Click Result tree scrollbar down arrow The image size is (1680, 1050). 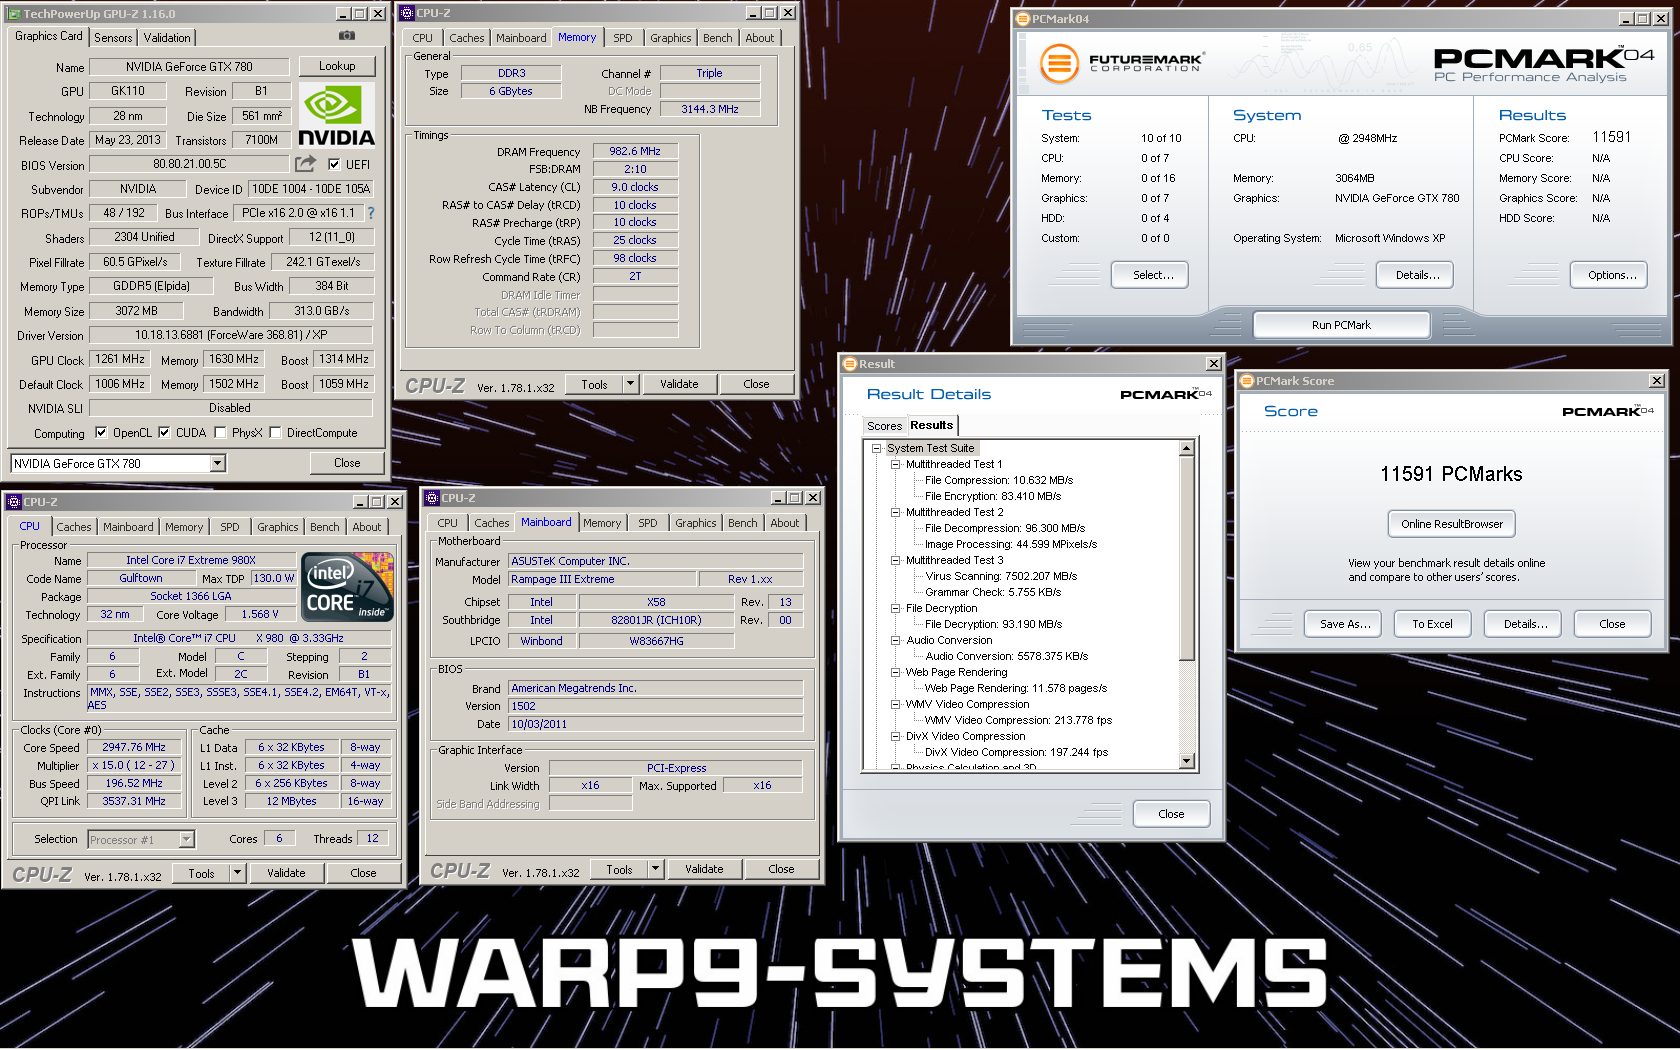click(x=1187, y=761)
